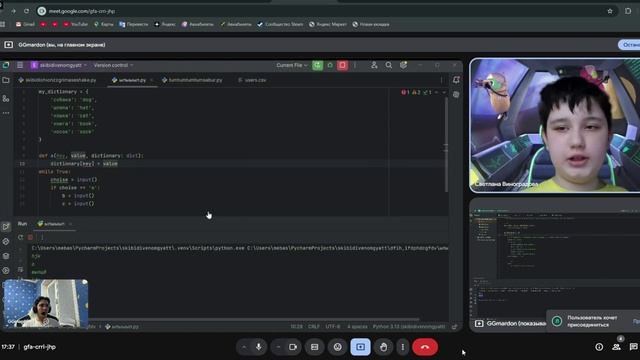Select the Run panel label
The height and width of the screenshot is (360, 640).
click(22, 224)
